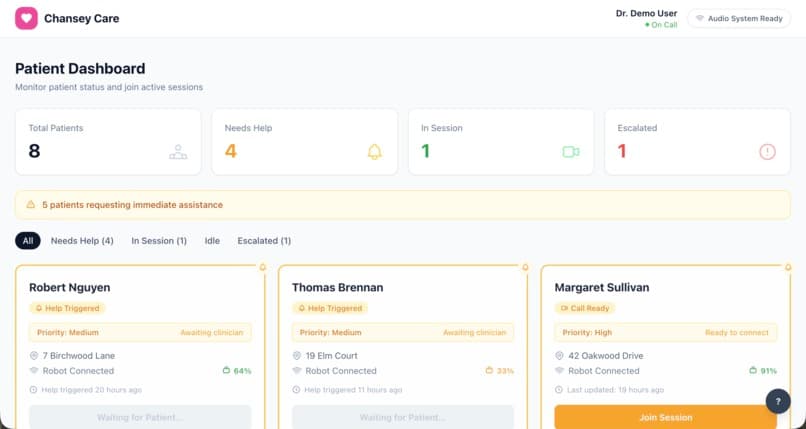
Task: Click clock icon next to Help triggered 20 hours ago
Action: coord(33,390)
